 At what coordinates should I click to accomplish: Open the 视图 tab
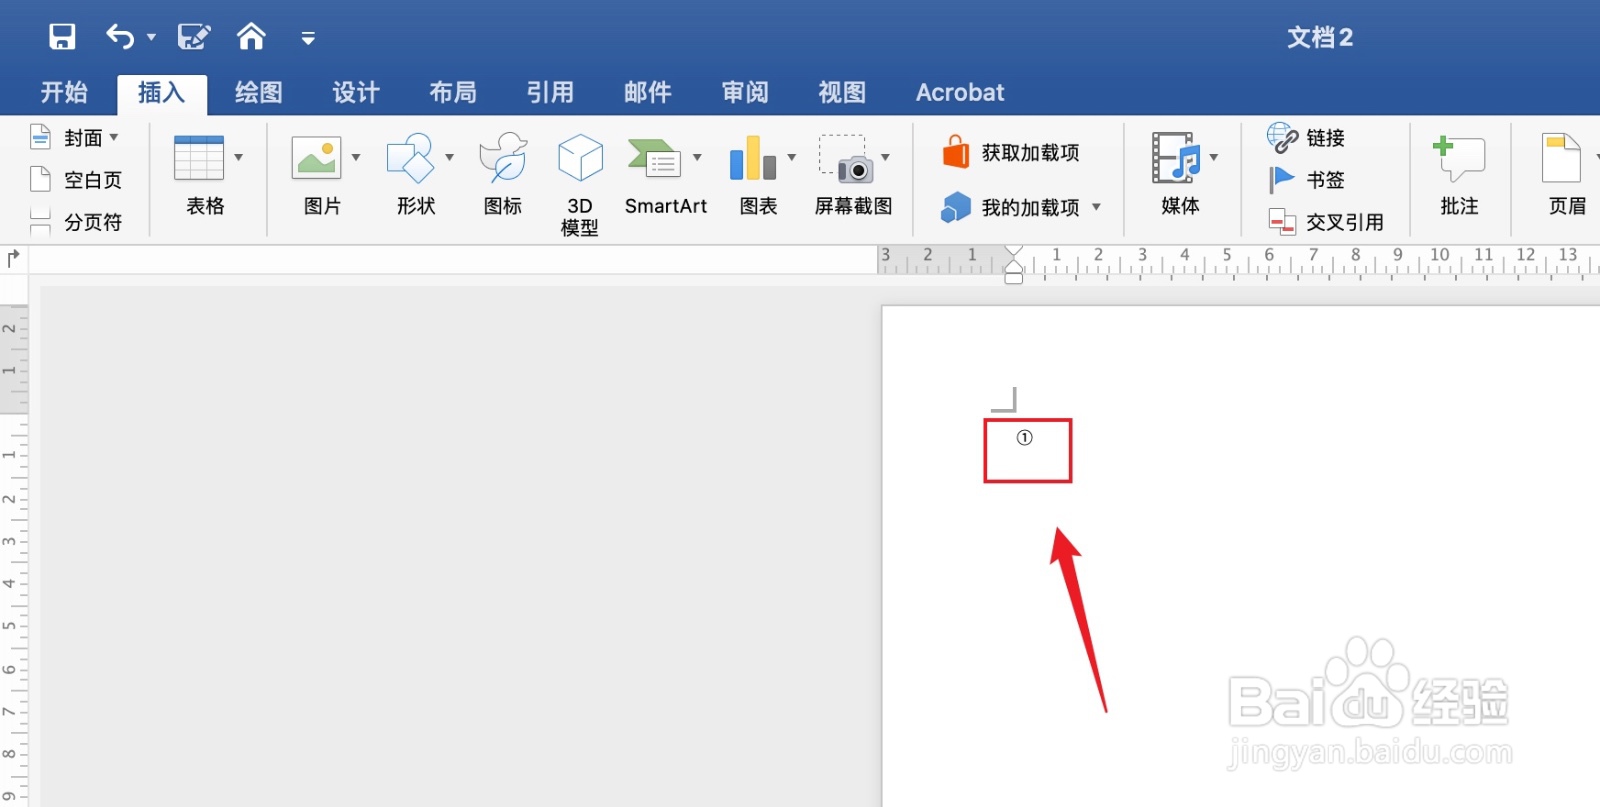[842, 92]
